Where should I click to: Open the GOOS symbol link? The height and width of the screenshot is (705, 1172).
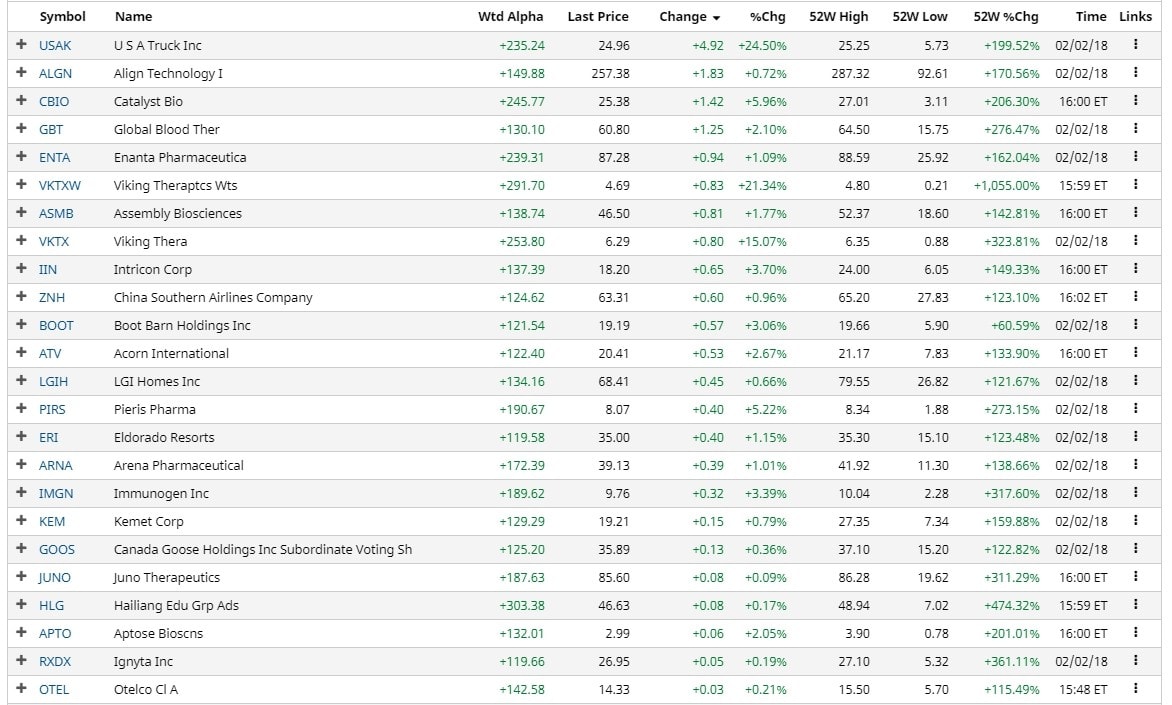click(x=56, y=549)
